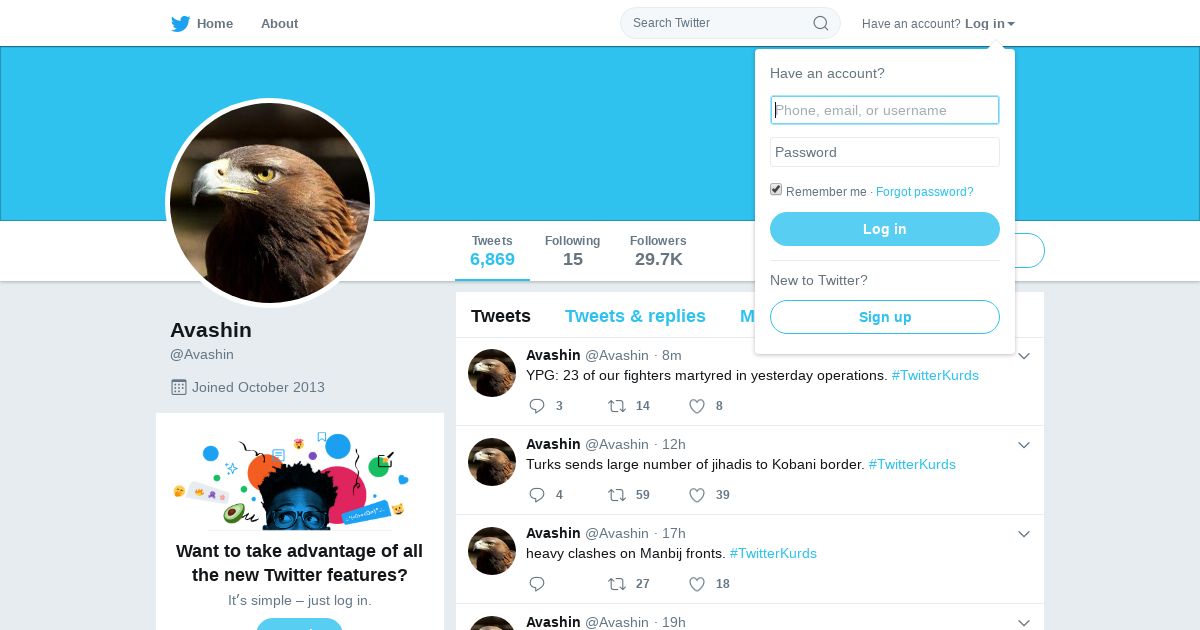
Task: Open the About menu item
Action: click(x=279, y=24)
